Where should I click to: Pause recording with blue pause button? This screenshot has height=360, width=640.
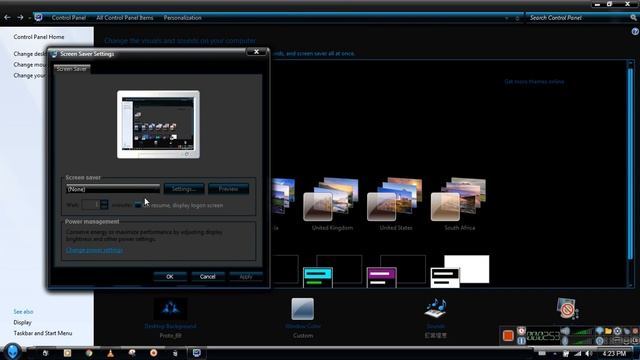[x=521, y=340]
